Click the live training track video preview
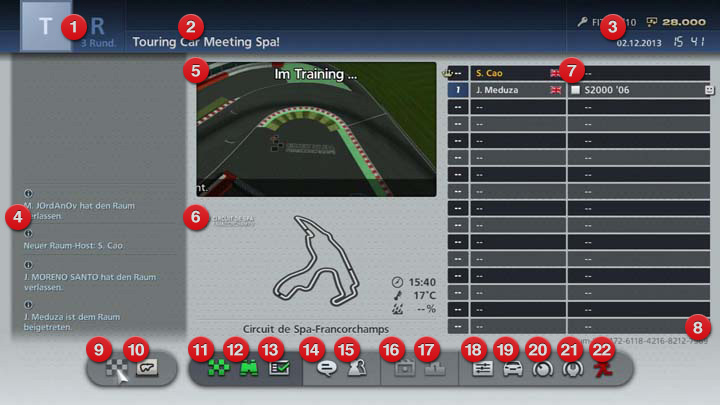 316,130
